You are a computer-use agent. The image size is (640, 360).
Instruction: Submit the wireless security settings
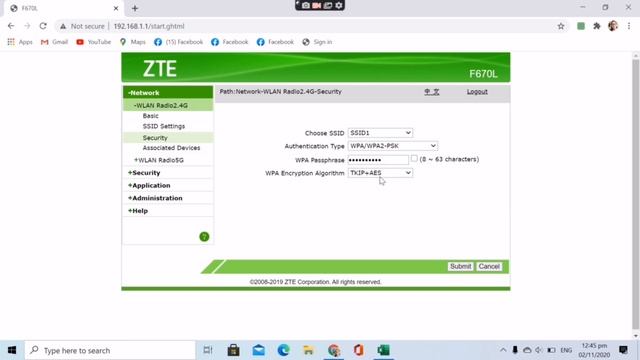(x=460, y=267)
